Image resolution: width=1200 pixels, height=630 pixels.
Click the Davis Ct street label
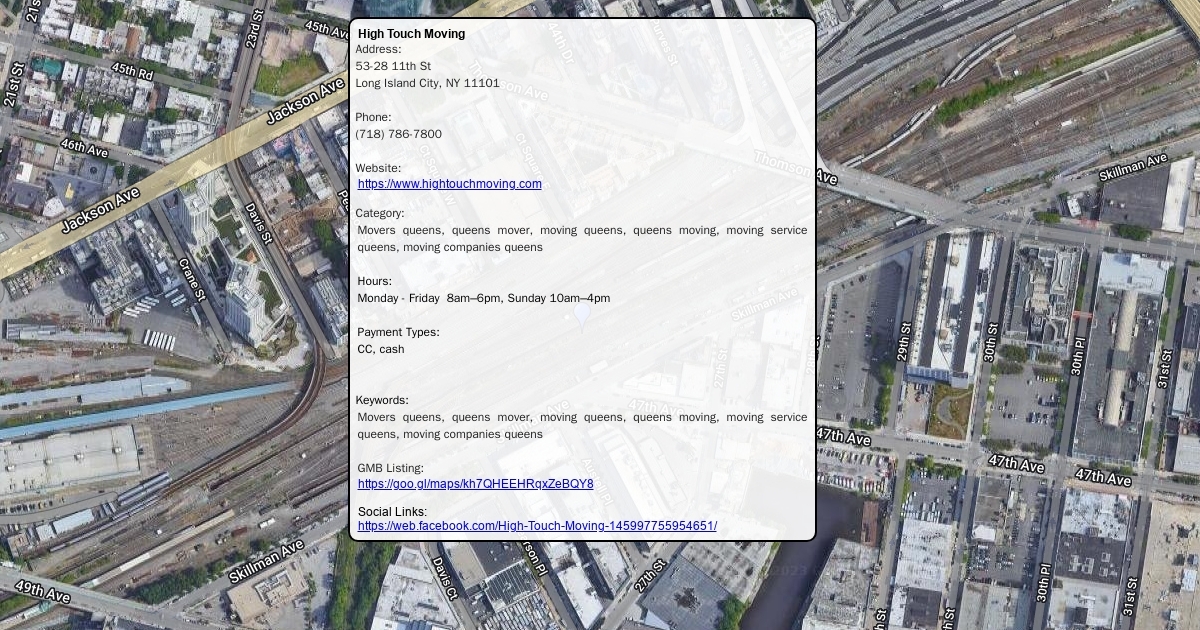[x=444, y=579]
